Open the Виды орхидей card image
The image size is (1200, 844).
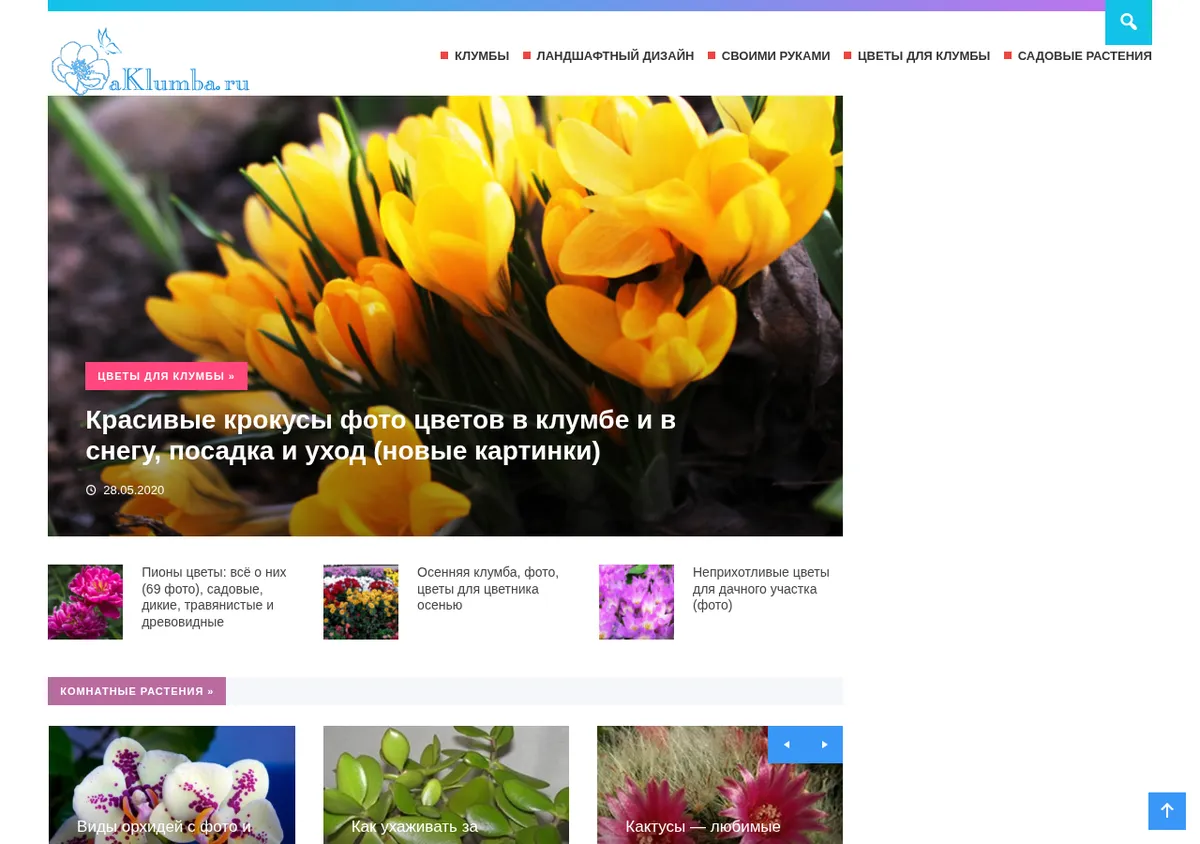pos(172,785)
